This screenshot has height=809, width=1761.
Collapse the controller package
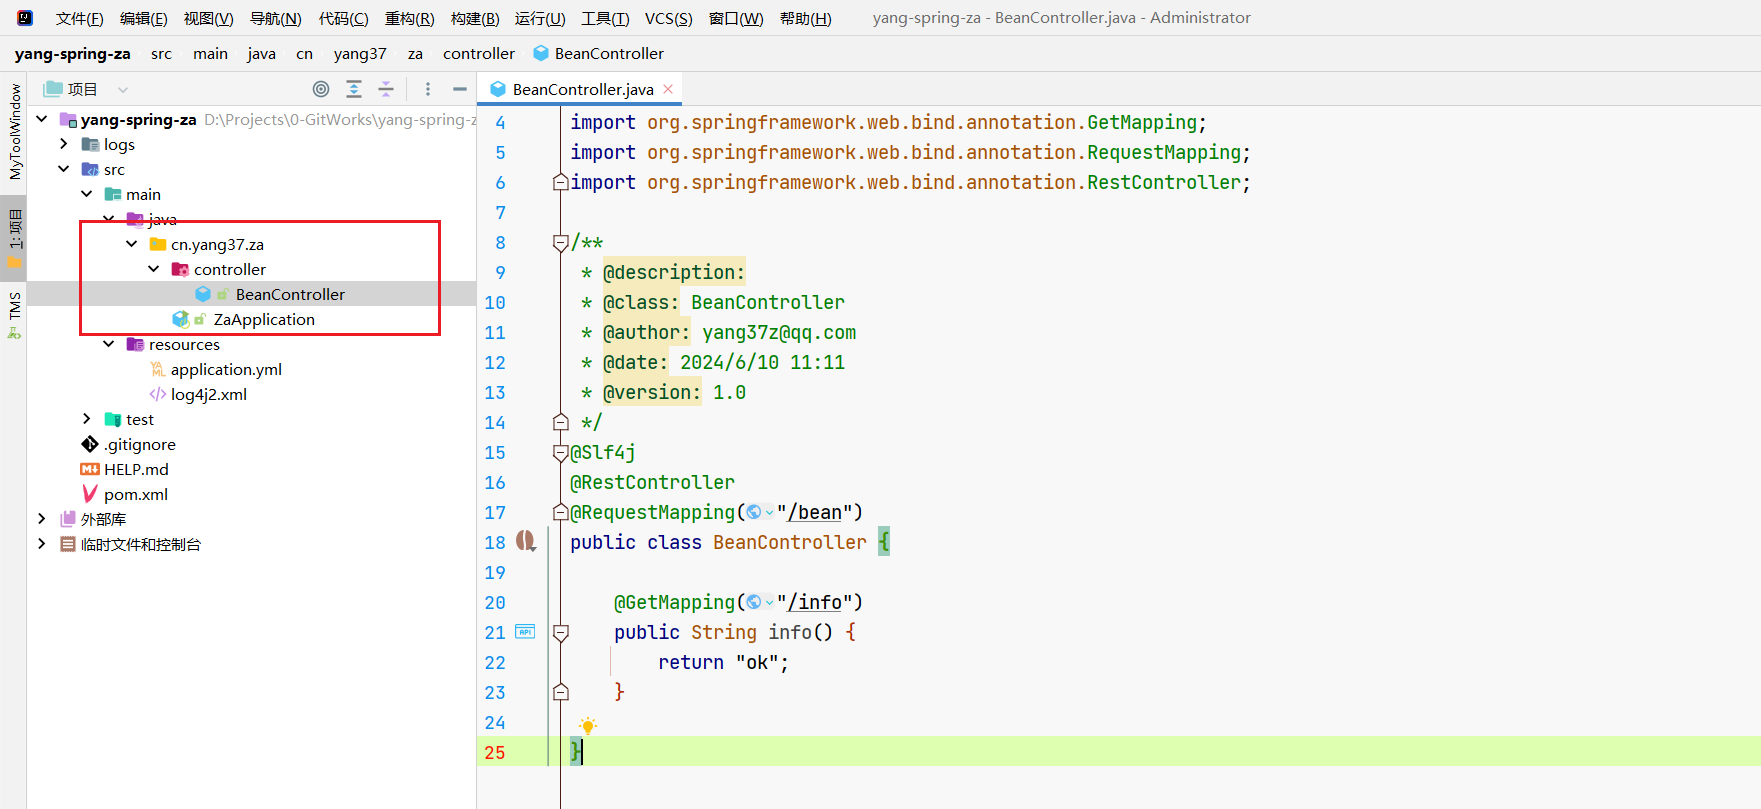coord(154,269)
